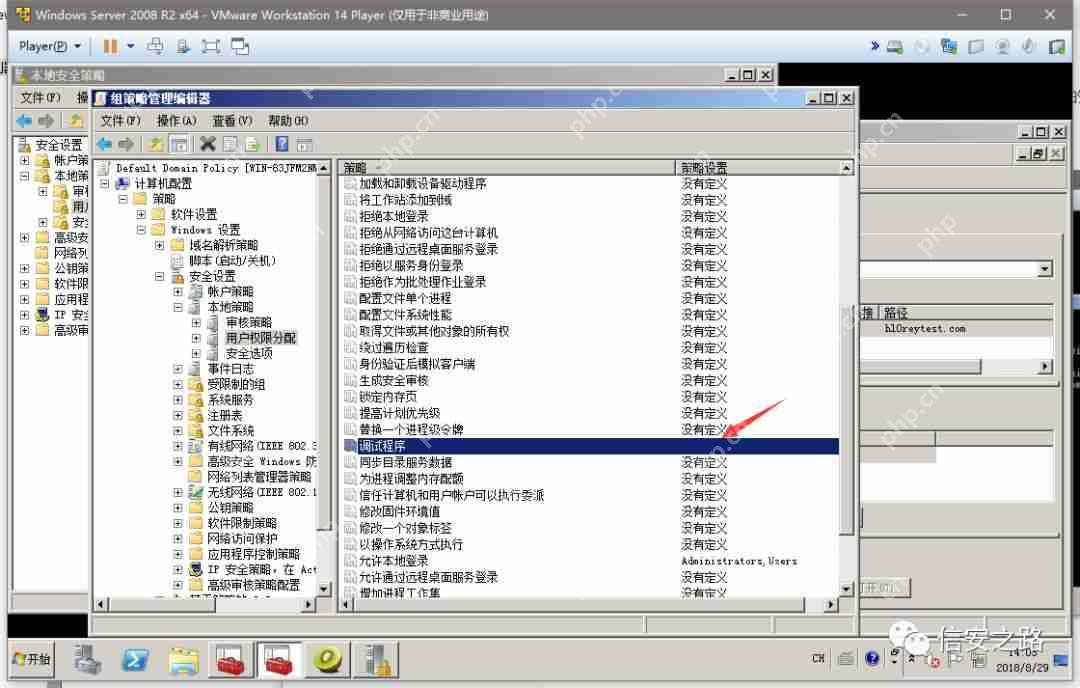
Task: Open 文件(F) menu in the 本地安全策略 window
Action: point(40,97)
